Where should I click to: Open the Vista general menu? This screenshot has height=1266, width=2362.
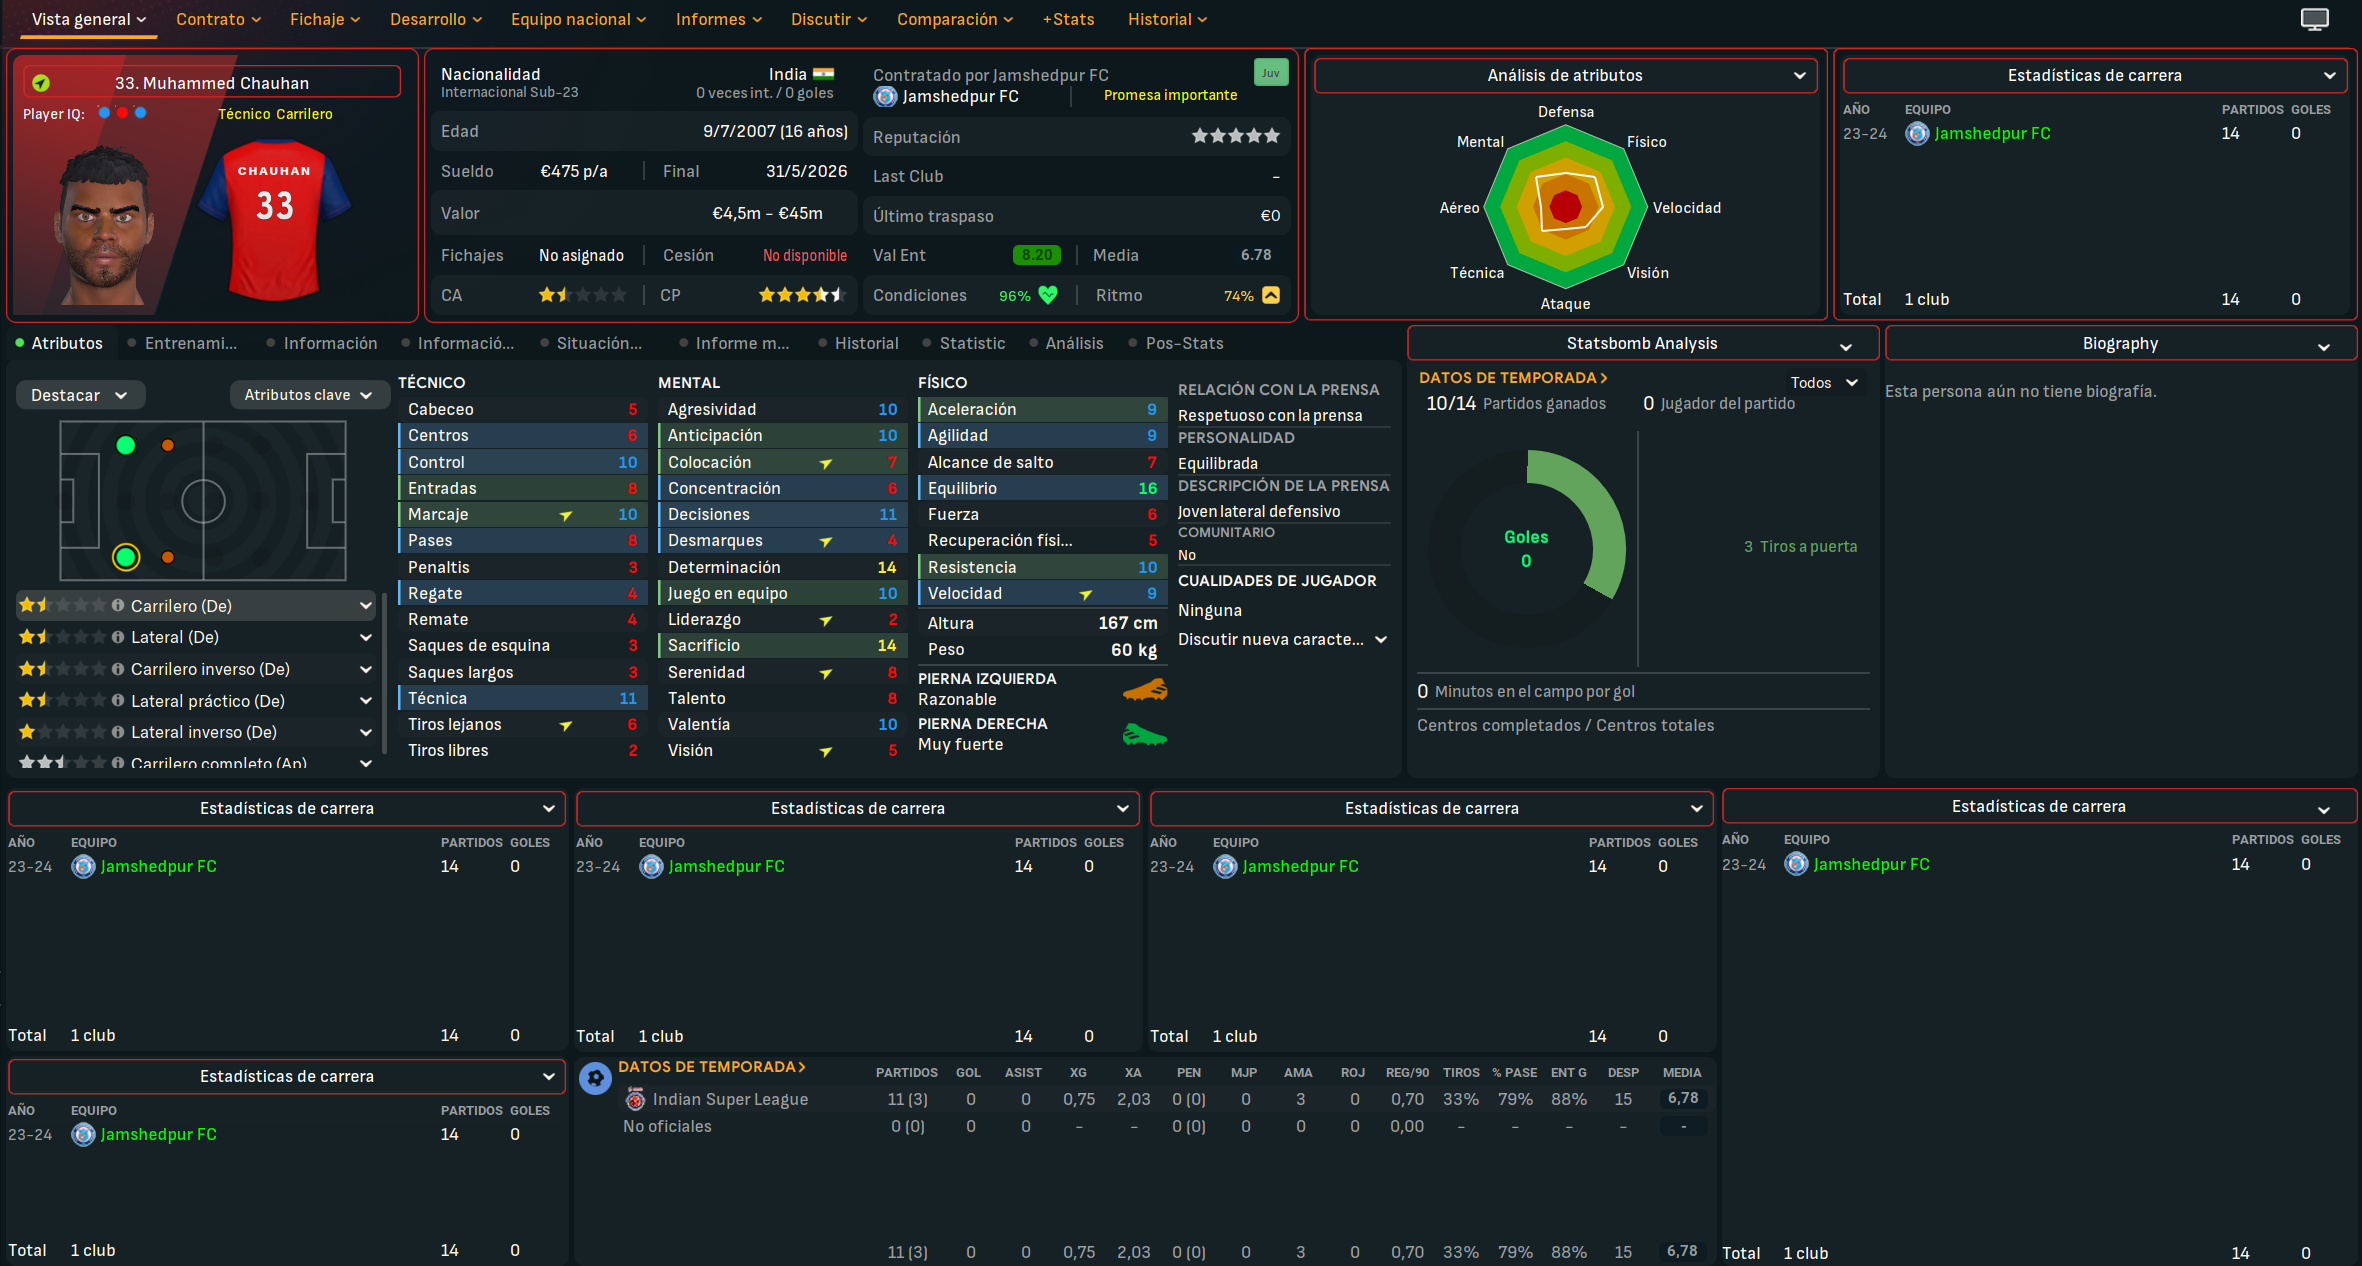coord(89,19)
